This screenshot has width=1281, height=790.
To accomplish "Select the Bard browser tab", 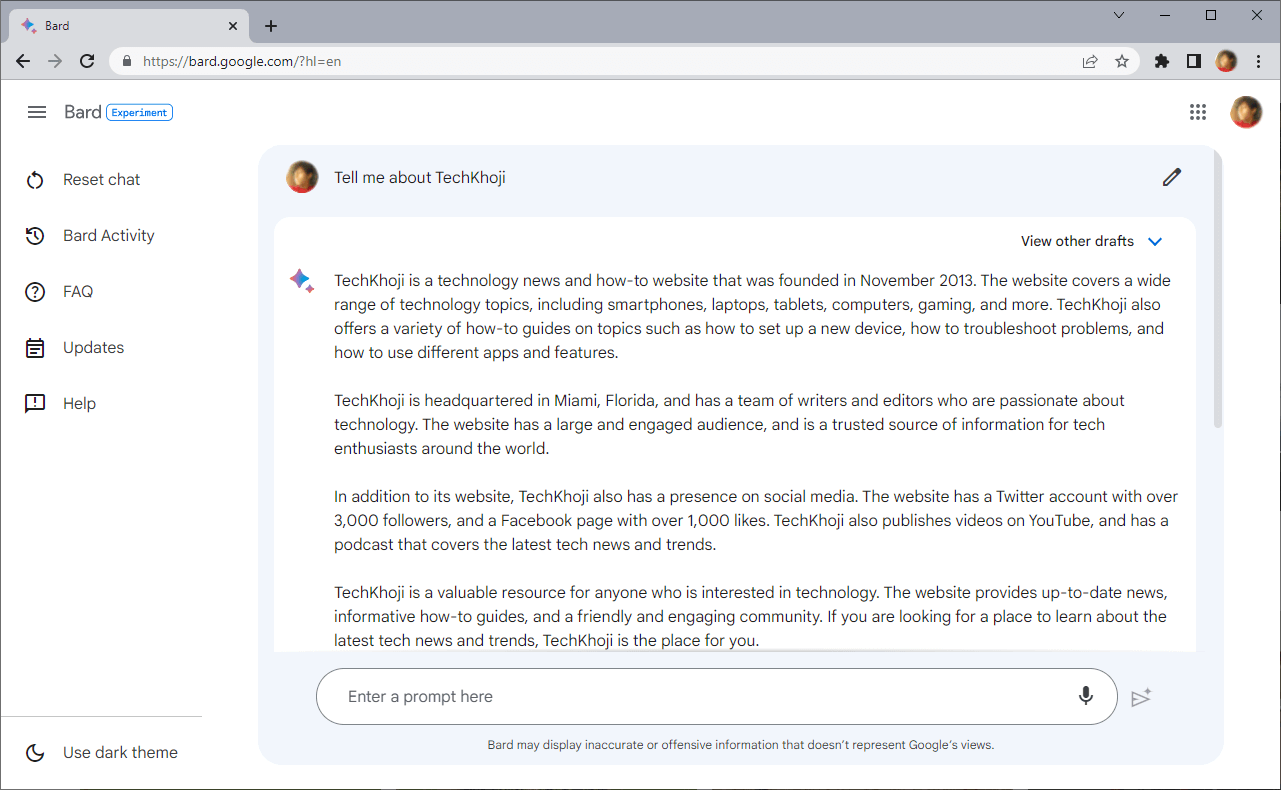I will 130,26.
